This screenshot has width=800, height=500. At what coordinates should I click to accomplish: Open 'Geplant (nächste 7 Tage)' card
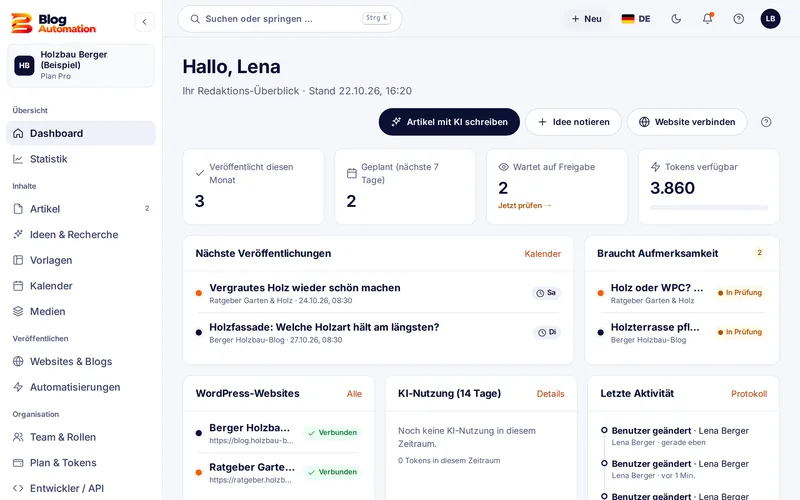pos(405,187)
